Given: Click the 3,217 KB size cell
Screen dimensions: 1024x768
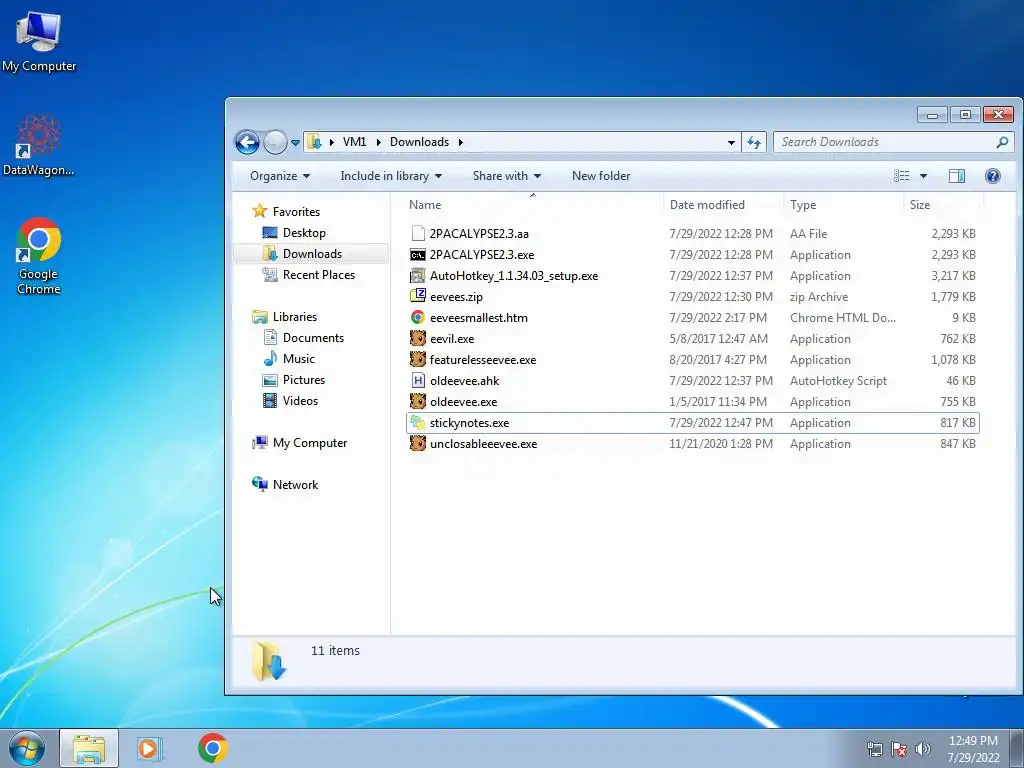Looking at the screenshot, I should pos(953,276).
